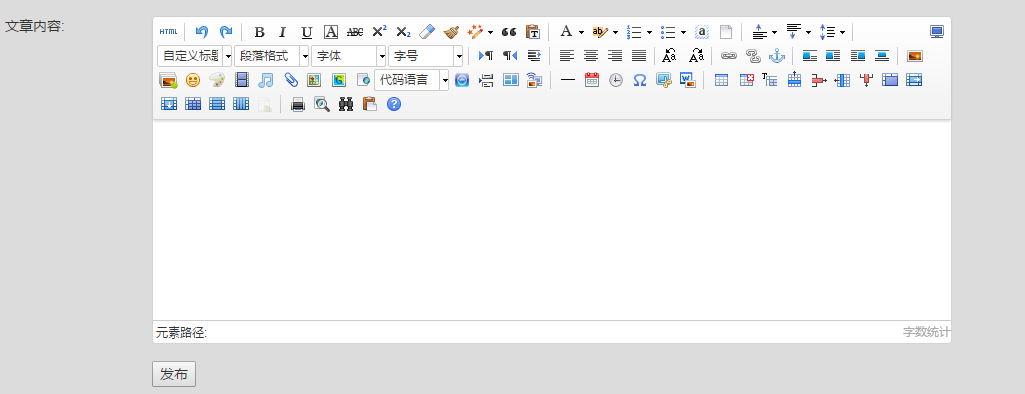Click the 发布 publish button
The height and width of the screenshot is (394, 1025).
174,374
